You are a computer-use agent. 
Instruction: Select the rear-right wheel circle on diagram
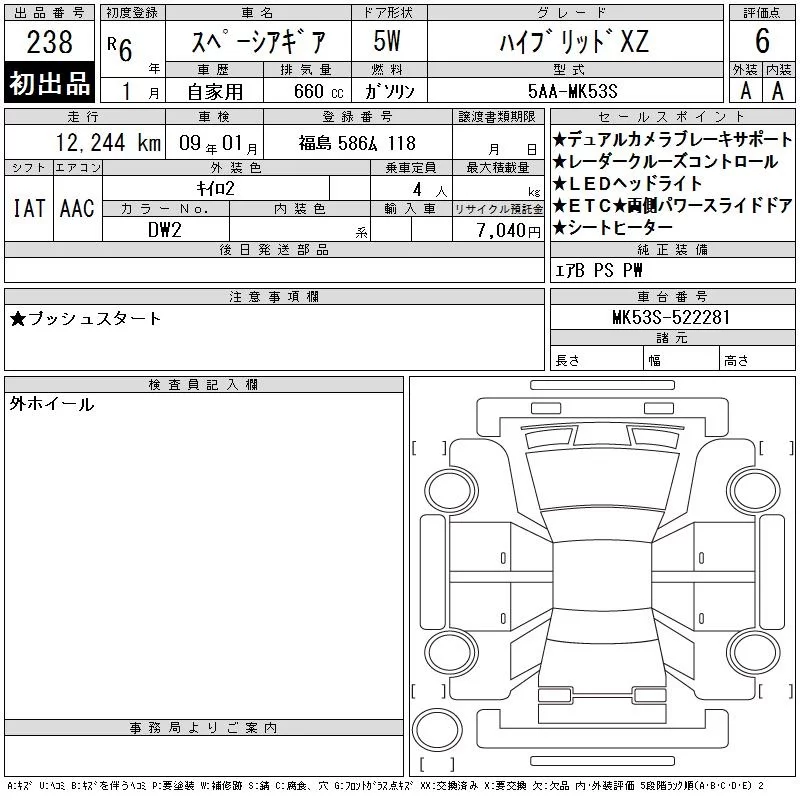coord(754,652)
